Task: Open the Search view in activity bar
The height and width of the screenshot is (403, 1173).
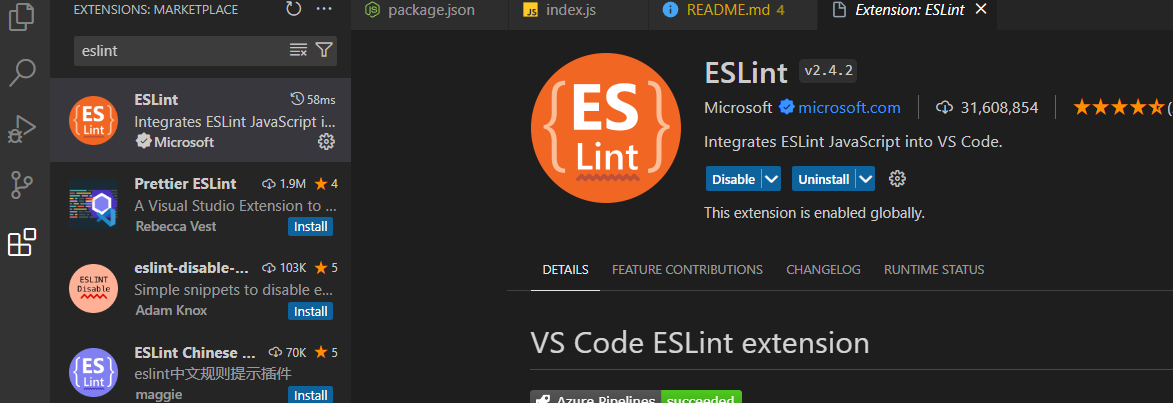Action: tap(22, 72)
